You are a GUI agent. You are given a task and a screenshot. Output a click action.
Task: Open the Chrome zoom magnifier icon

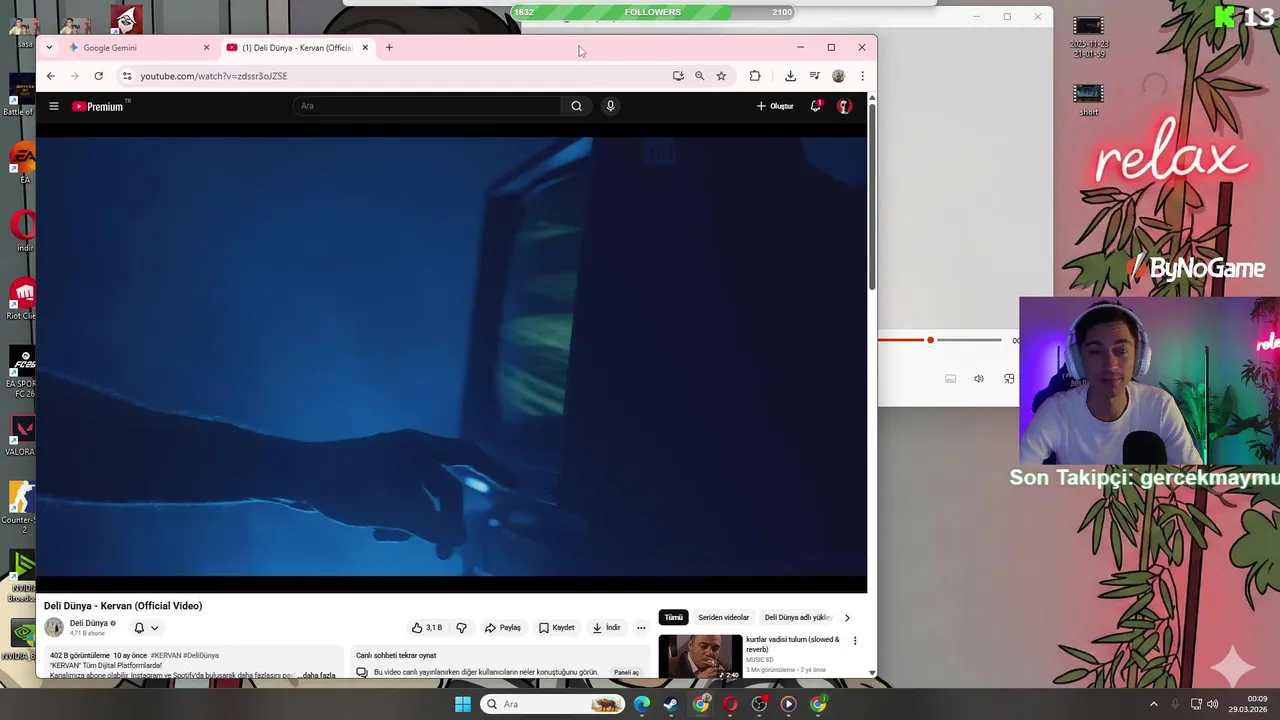pos(699,76)
